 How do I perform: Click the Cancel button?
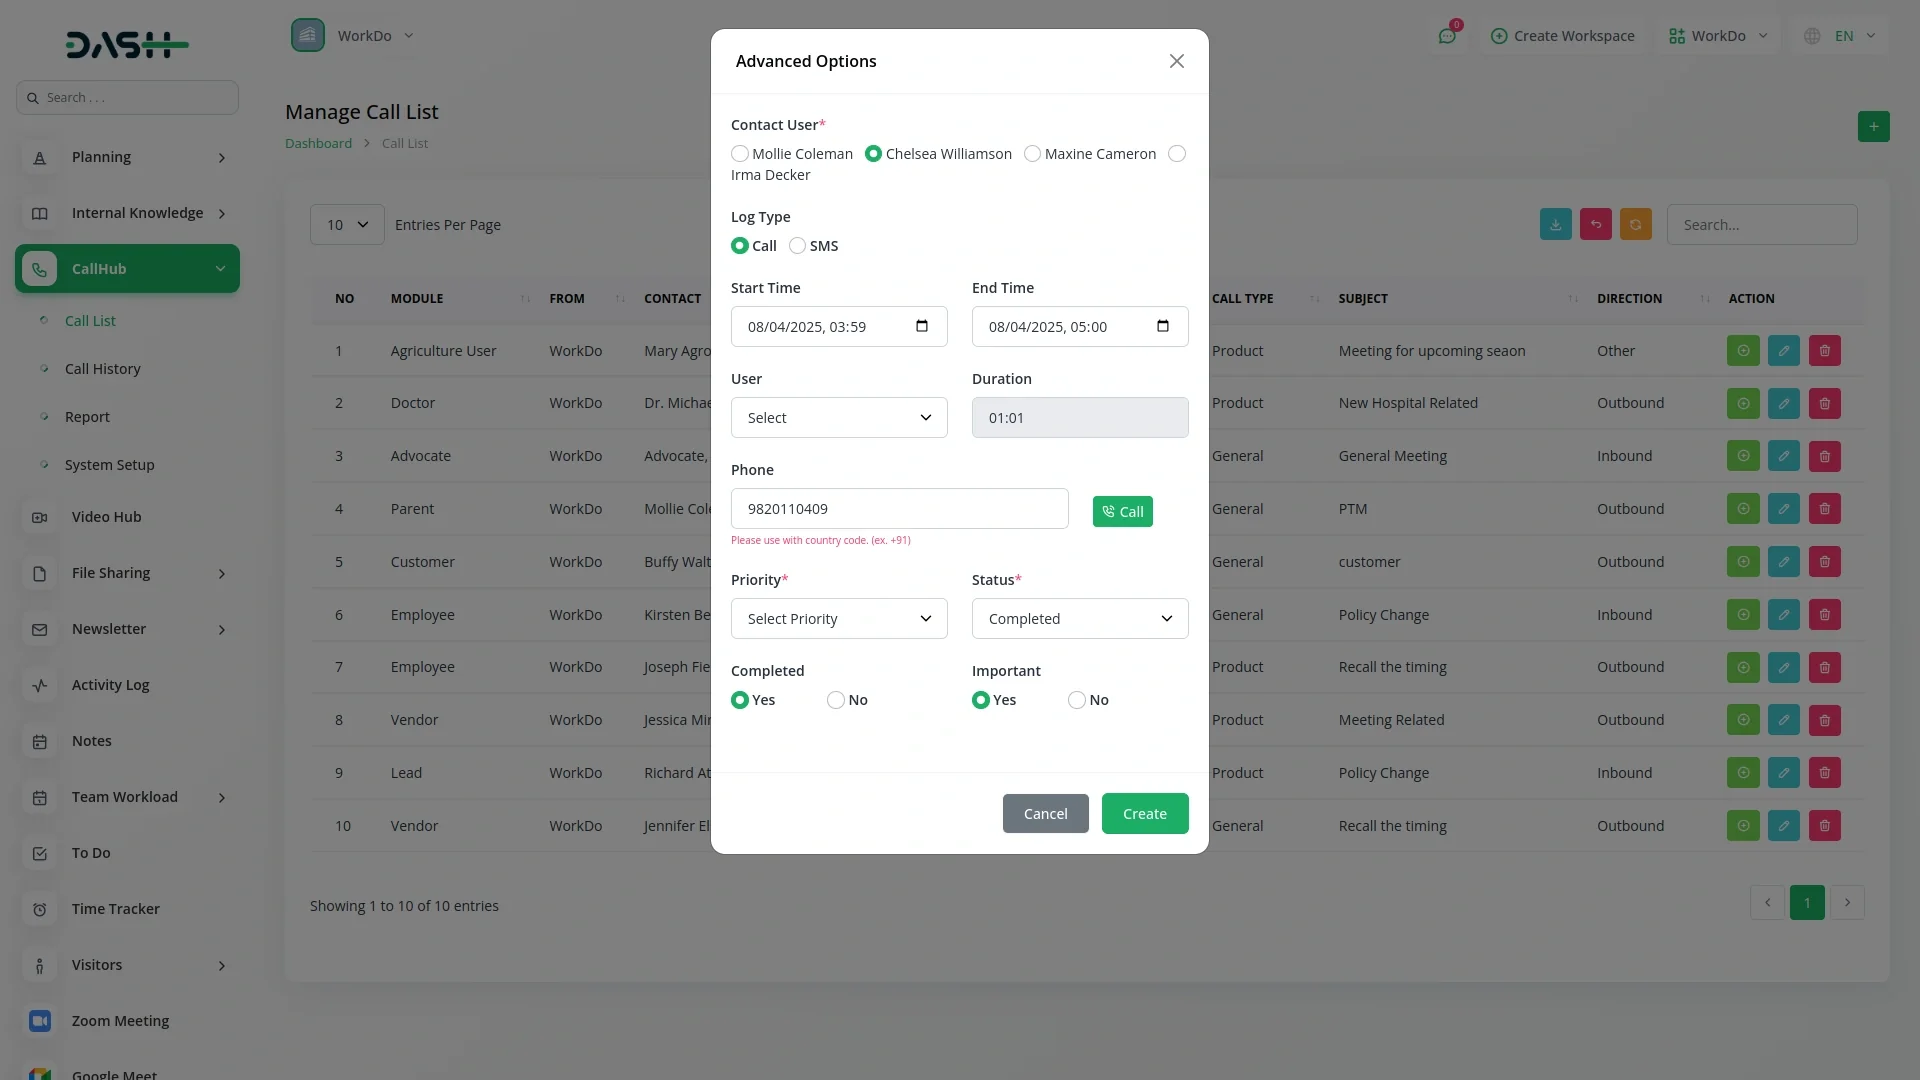pos(1045,813)
